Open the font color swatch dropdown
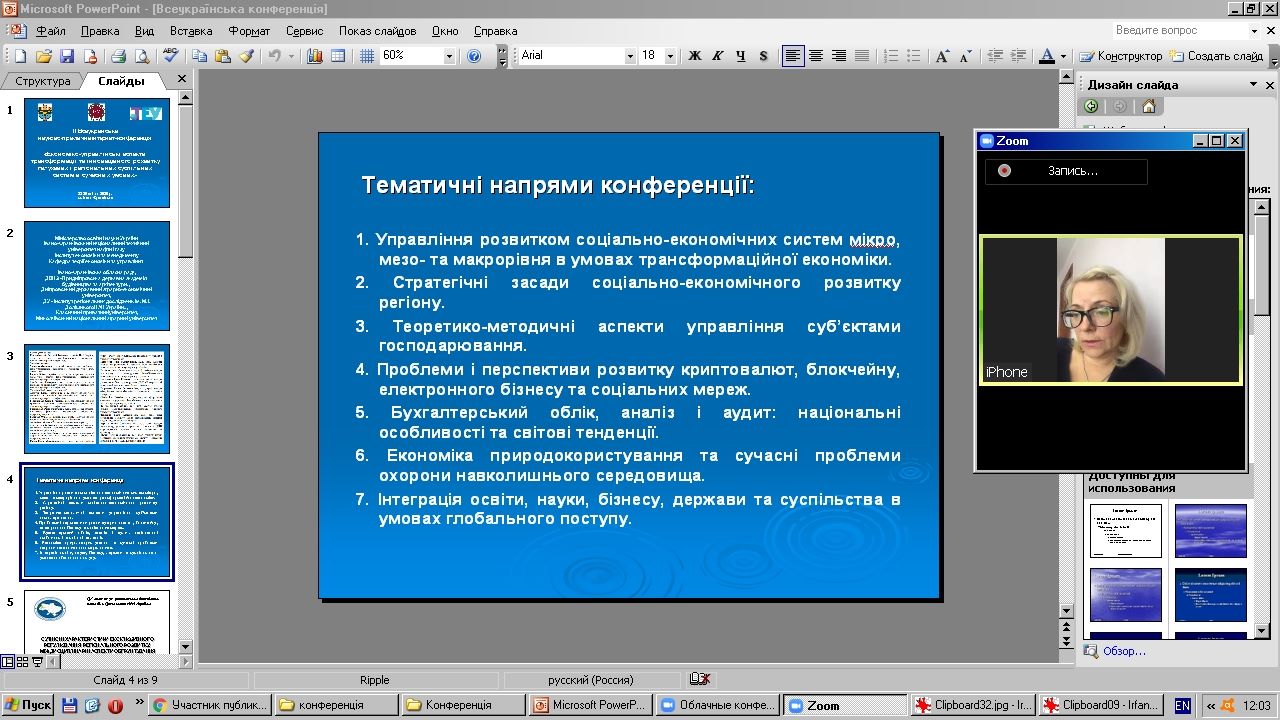This screenshot has width=1280, height=720. click(1063, 56)
